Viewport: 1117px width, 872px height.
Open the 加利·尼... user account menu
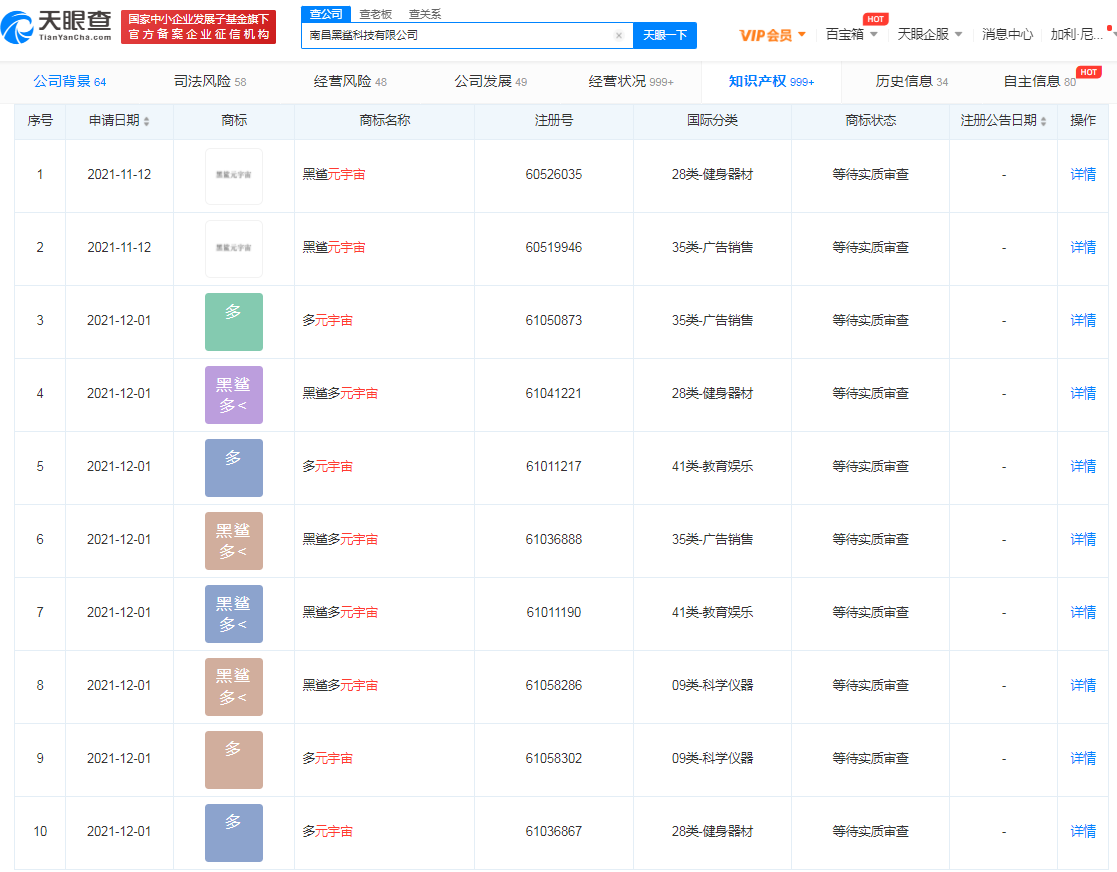point(1076,34)
